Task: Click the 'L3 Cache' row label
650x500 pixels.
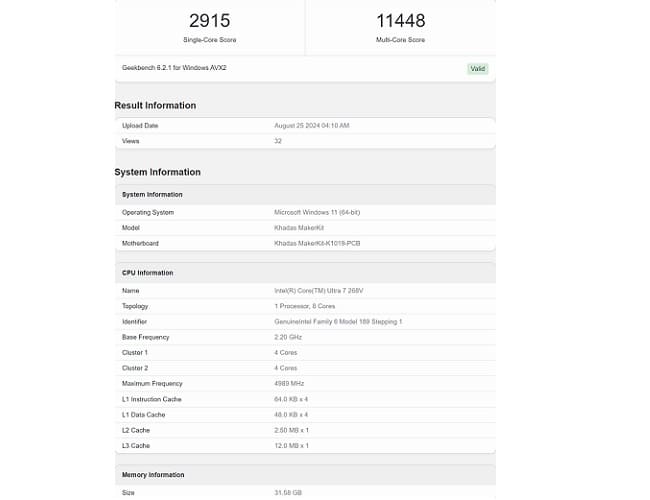Action: pos(136,446)
